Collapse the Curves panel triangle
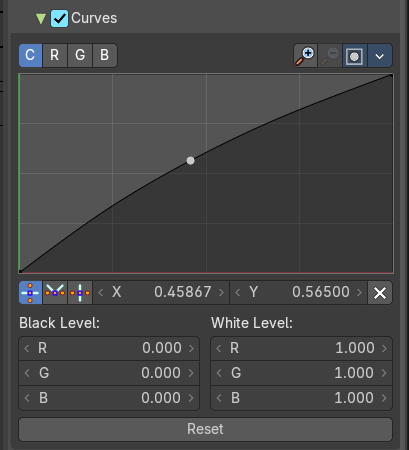Screen dimensions: 409x450 pyautogui.click(x=41, y=19)
